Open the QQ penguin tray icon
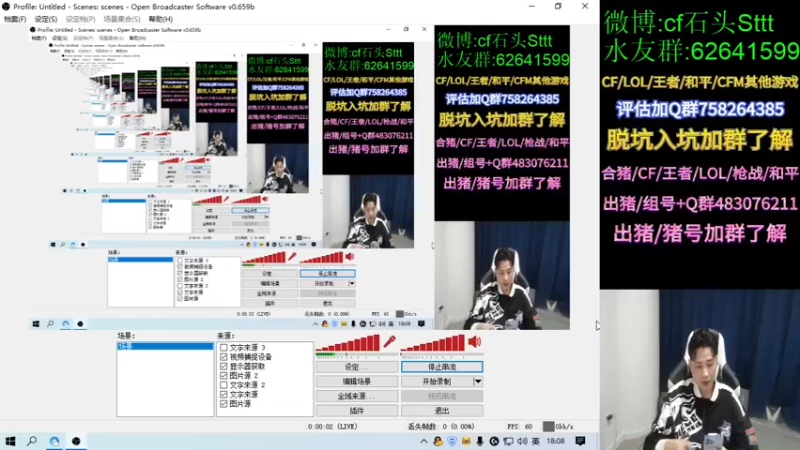800x450 pixels. tap(438, 441)
